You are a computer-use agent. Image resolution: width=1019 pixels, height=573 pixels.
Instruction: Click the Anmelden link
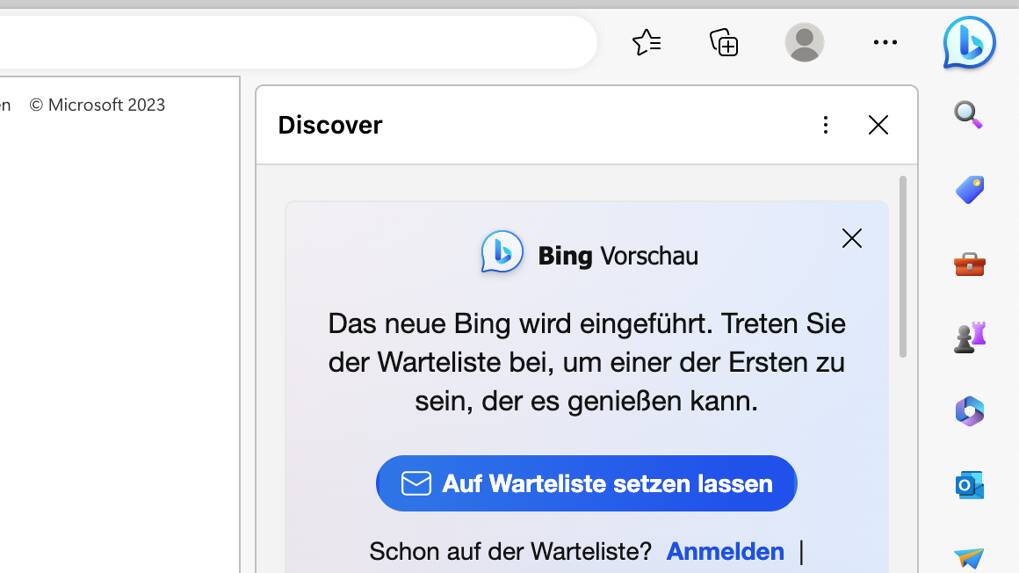(x=725, y=551)
